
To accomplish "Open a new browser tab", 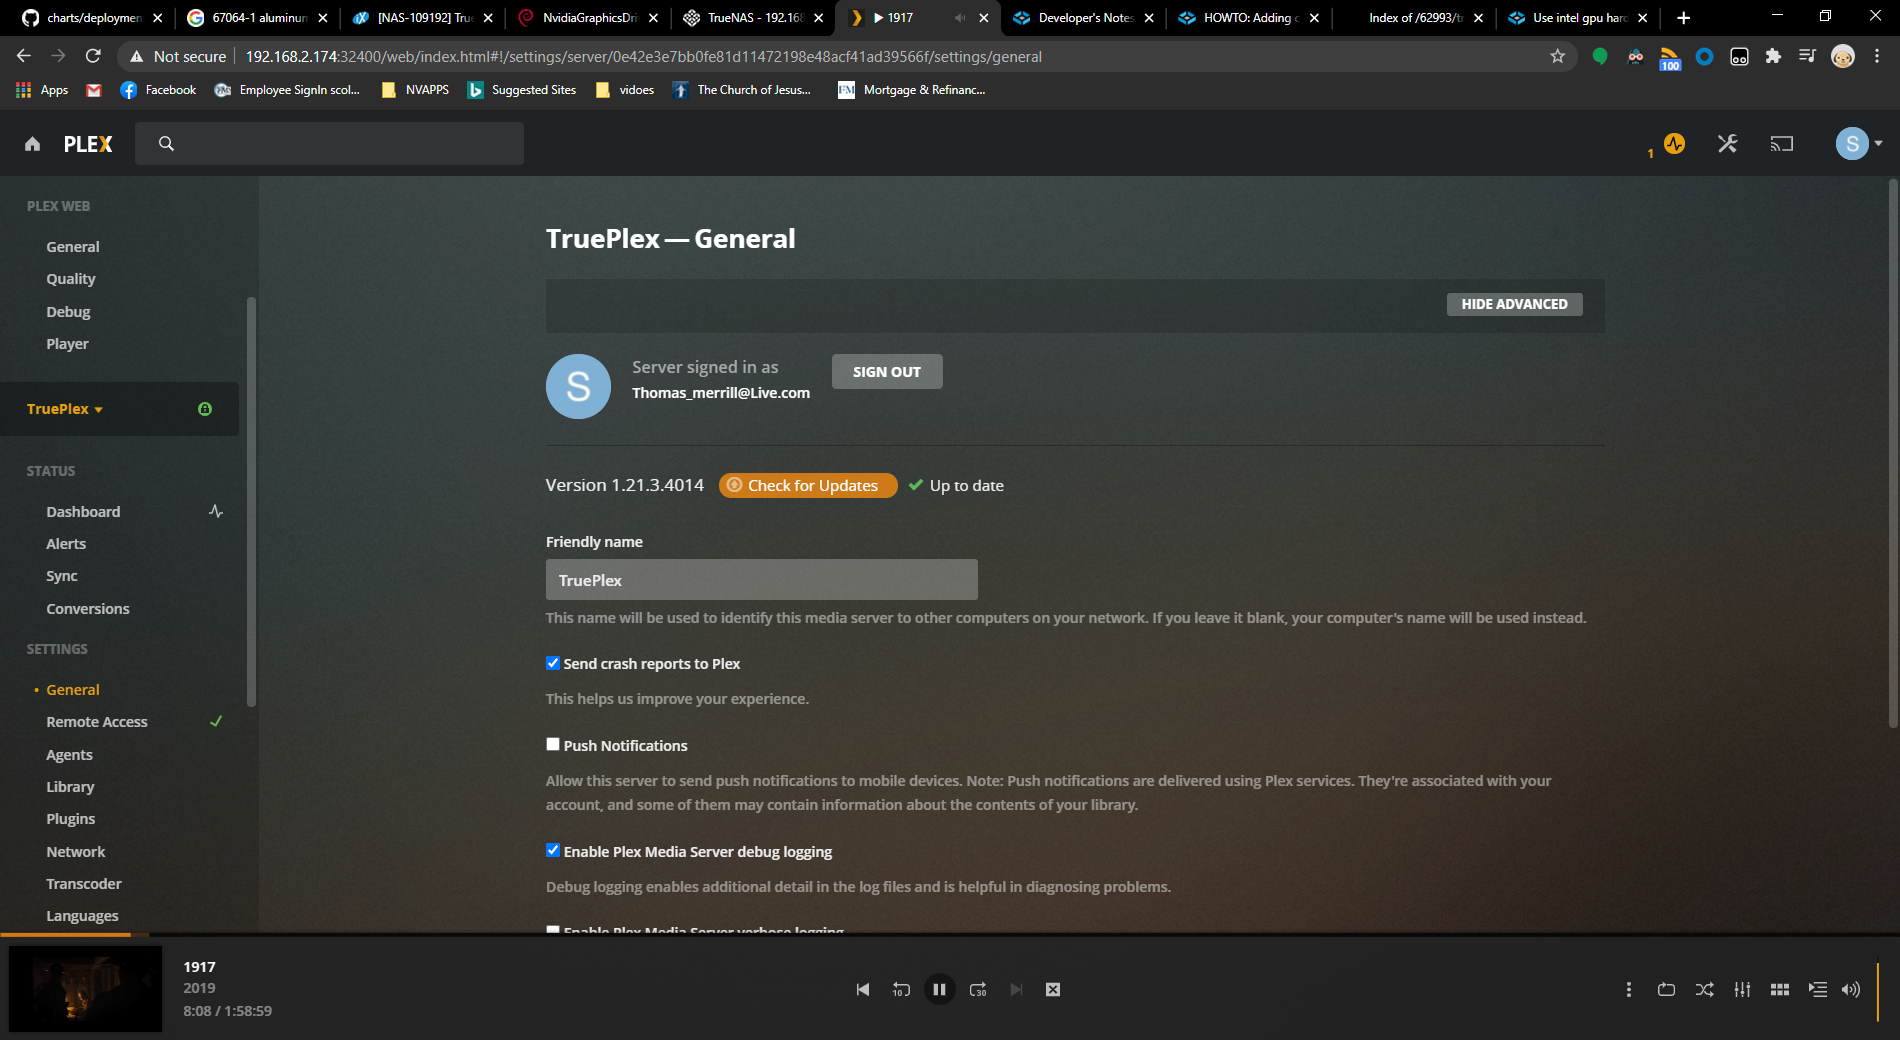I will 1684,18.
